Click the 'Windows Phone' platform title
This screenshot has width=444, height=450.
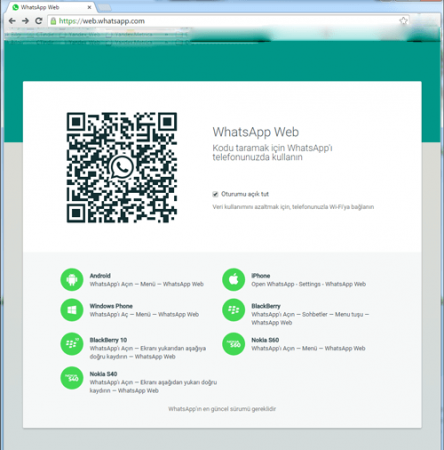[x=111, y=306]
